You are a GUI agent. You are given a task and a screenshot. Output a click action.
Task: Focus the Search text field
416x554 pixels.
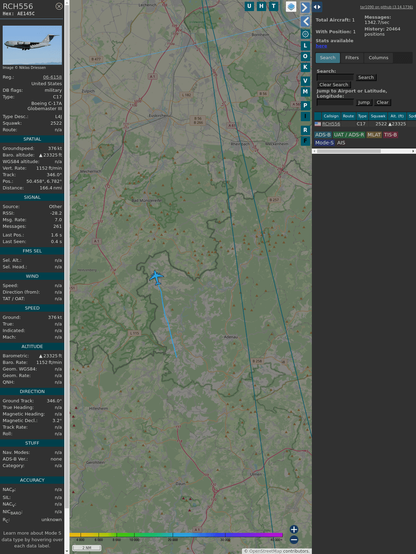[335, 77]
